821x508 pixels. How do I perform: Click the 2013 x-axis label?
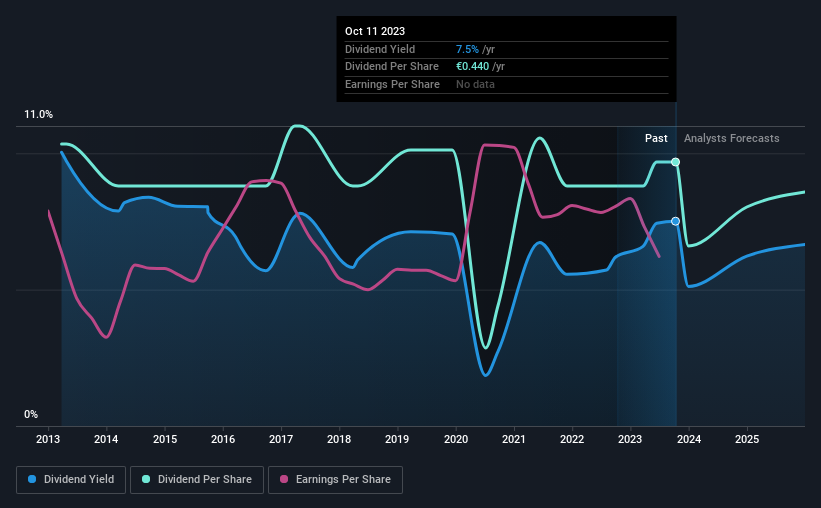point(48,439)
